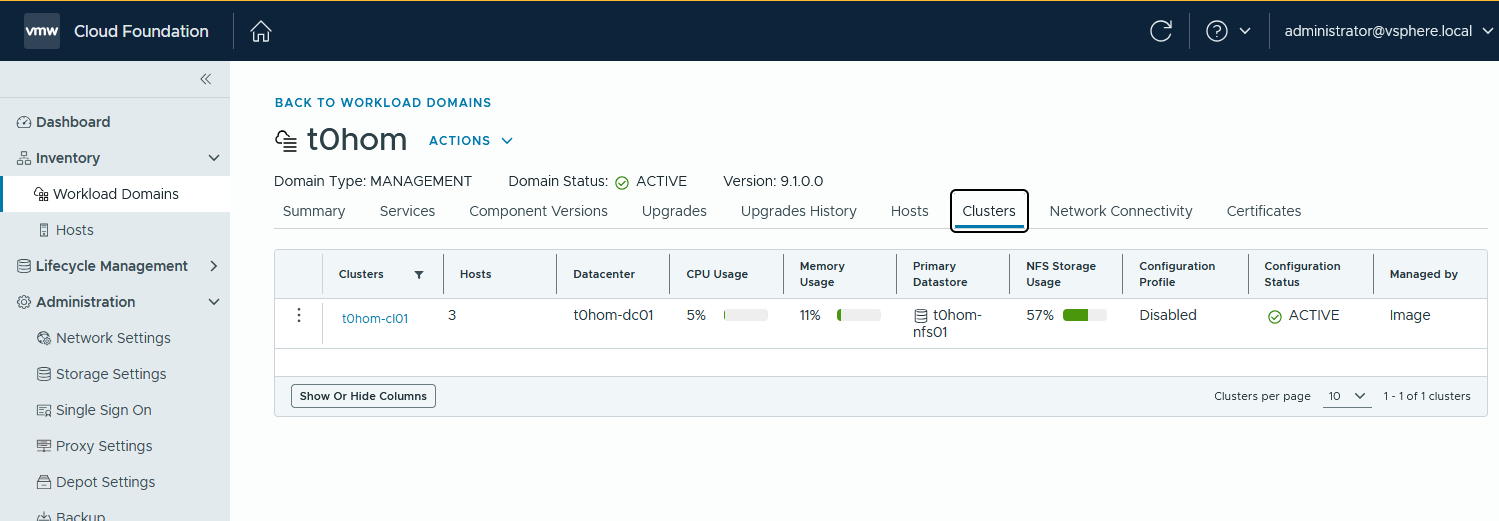Open the vertical ellipsis menu for t0hom-cl01
Screen dimensions: 1499x521
coord(298,315)
